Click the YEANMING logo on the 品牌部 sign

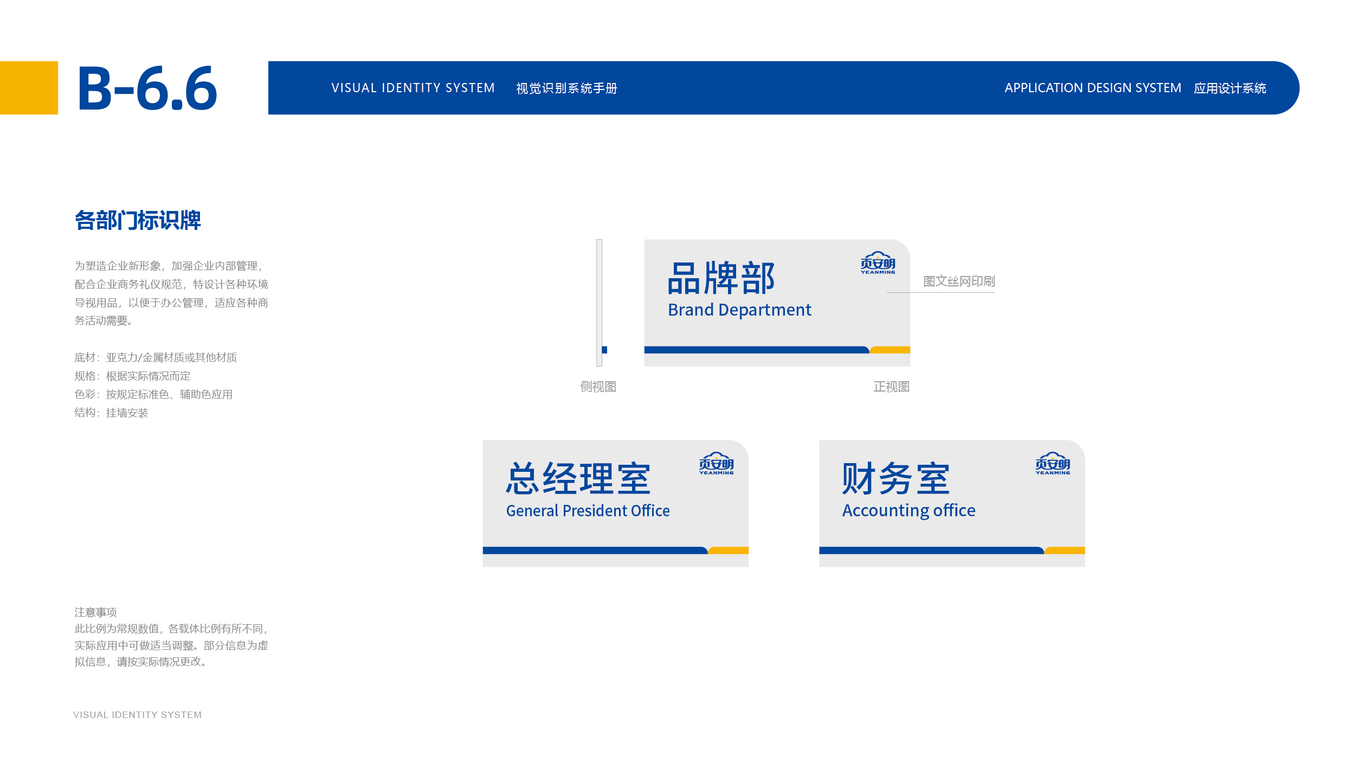(878, 263)
